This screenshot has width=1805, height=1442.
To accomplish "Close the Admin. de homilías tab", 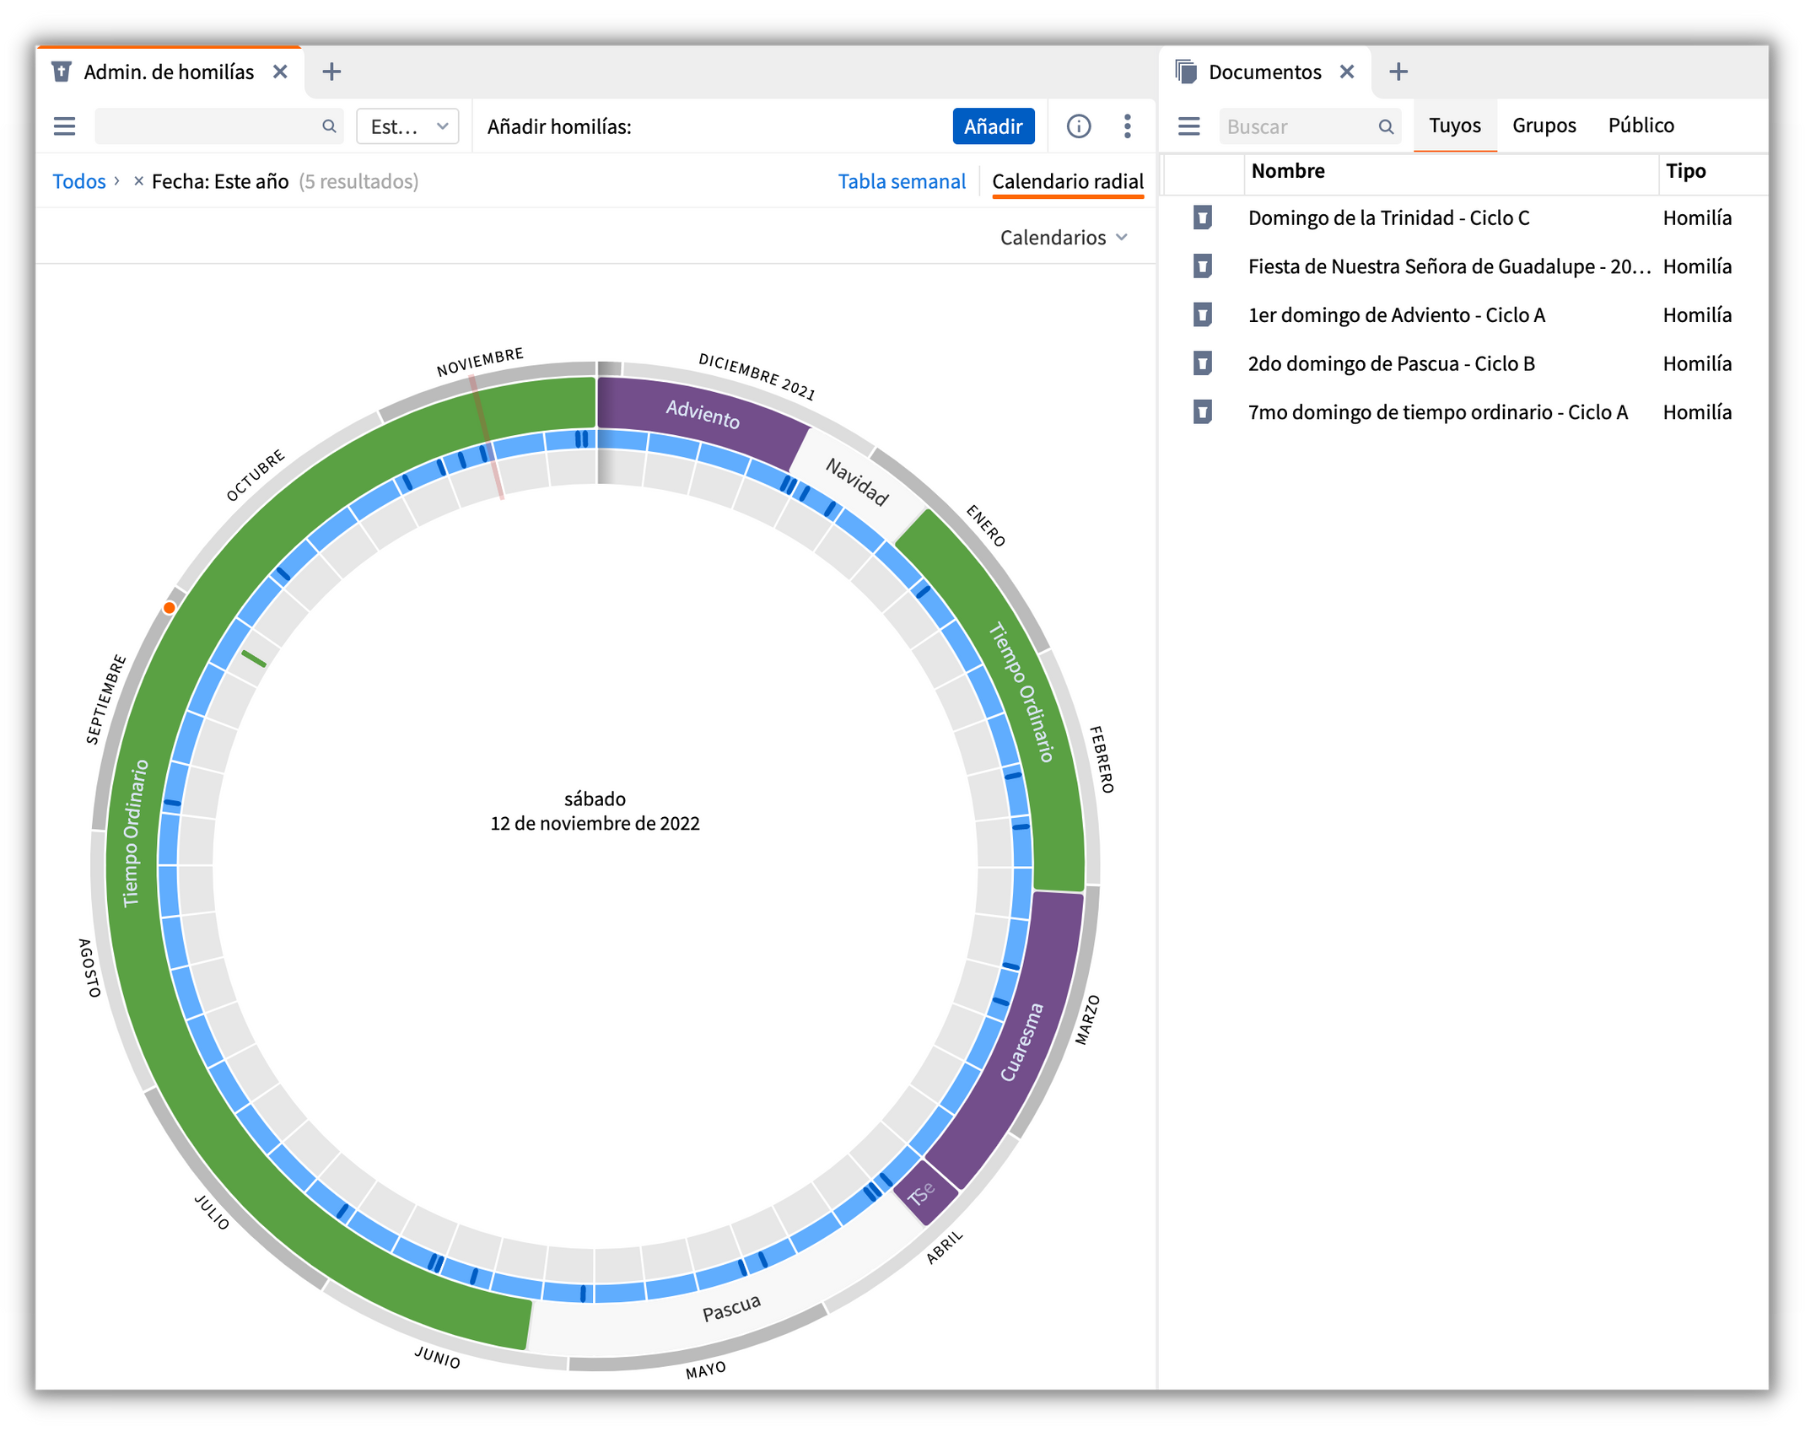I will [x=281, y=72].
